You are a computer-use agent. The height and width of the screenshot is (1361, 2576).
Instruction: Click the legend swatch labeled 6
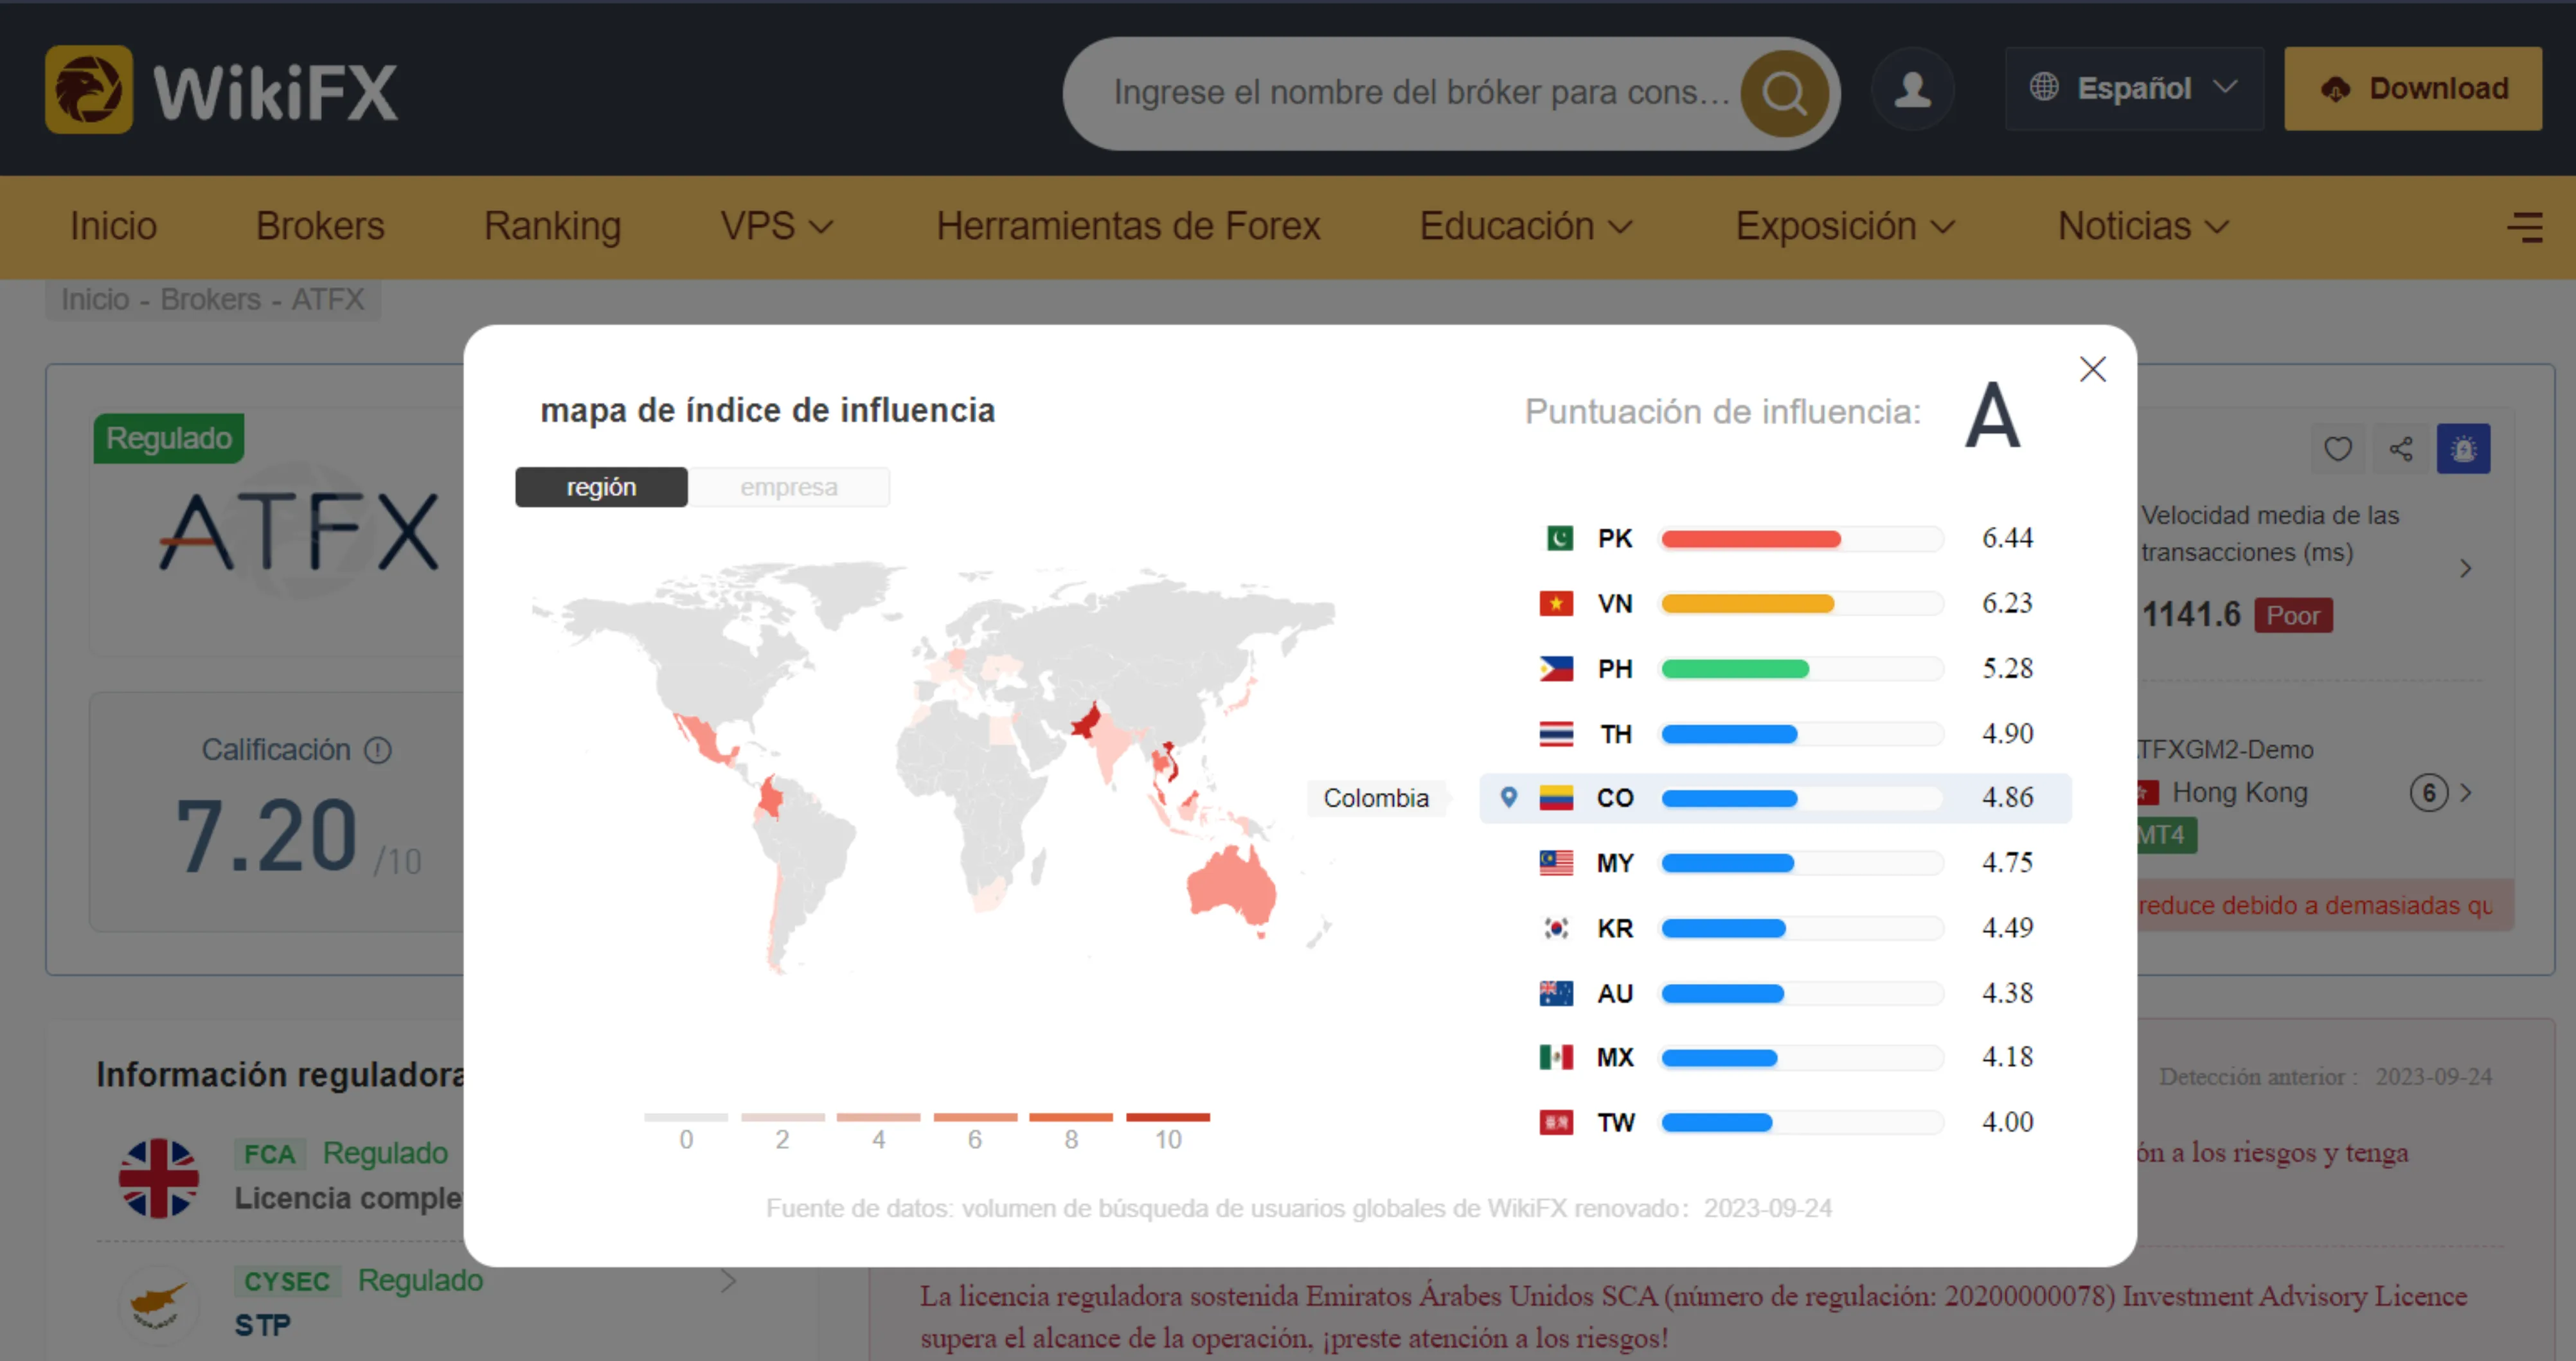click(975, 1117)
